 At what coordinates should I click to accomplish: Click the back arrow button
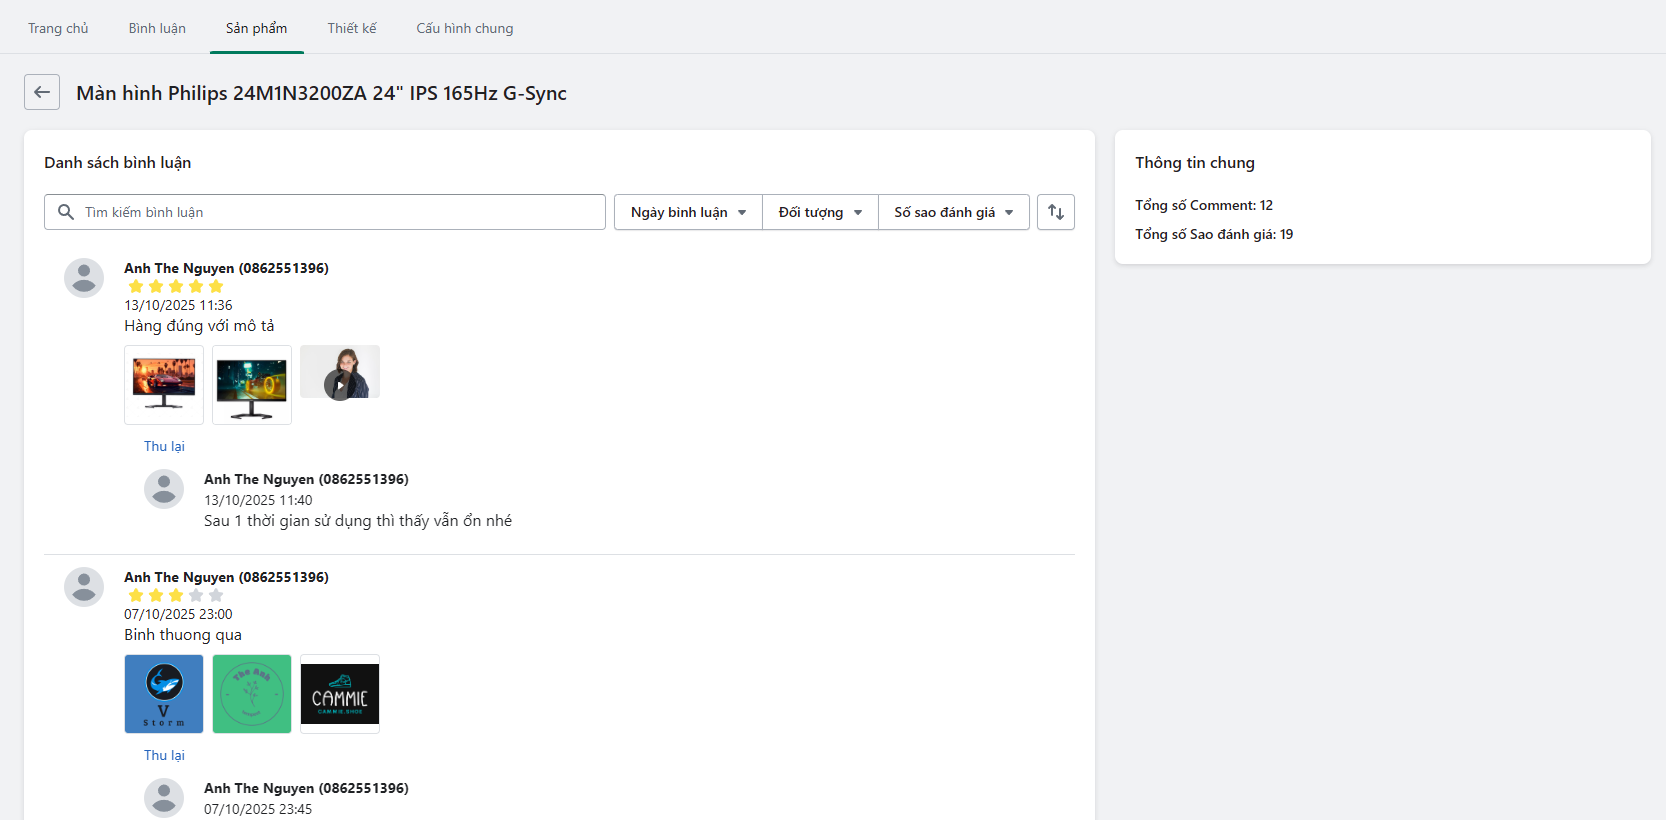click(42, 92)
